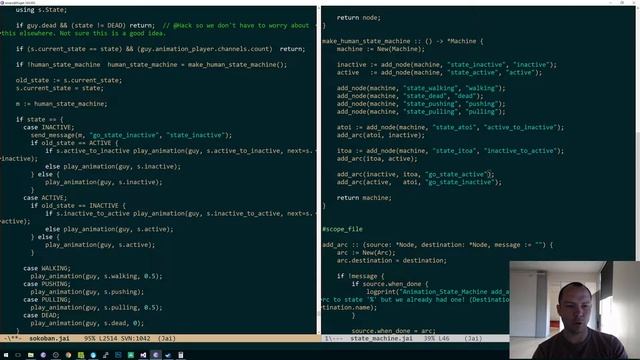
Task: Click add_node line with "state_walking"
Action: [x=421, y=88]
